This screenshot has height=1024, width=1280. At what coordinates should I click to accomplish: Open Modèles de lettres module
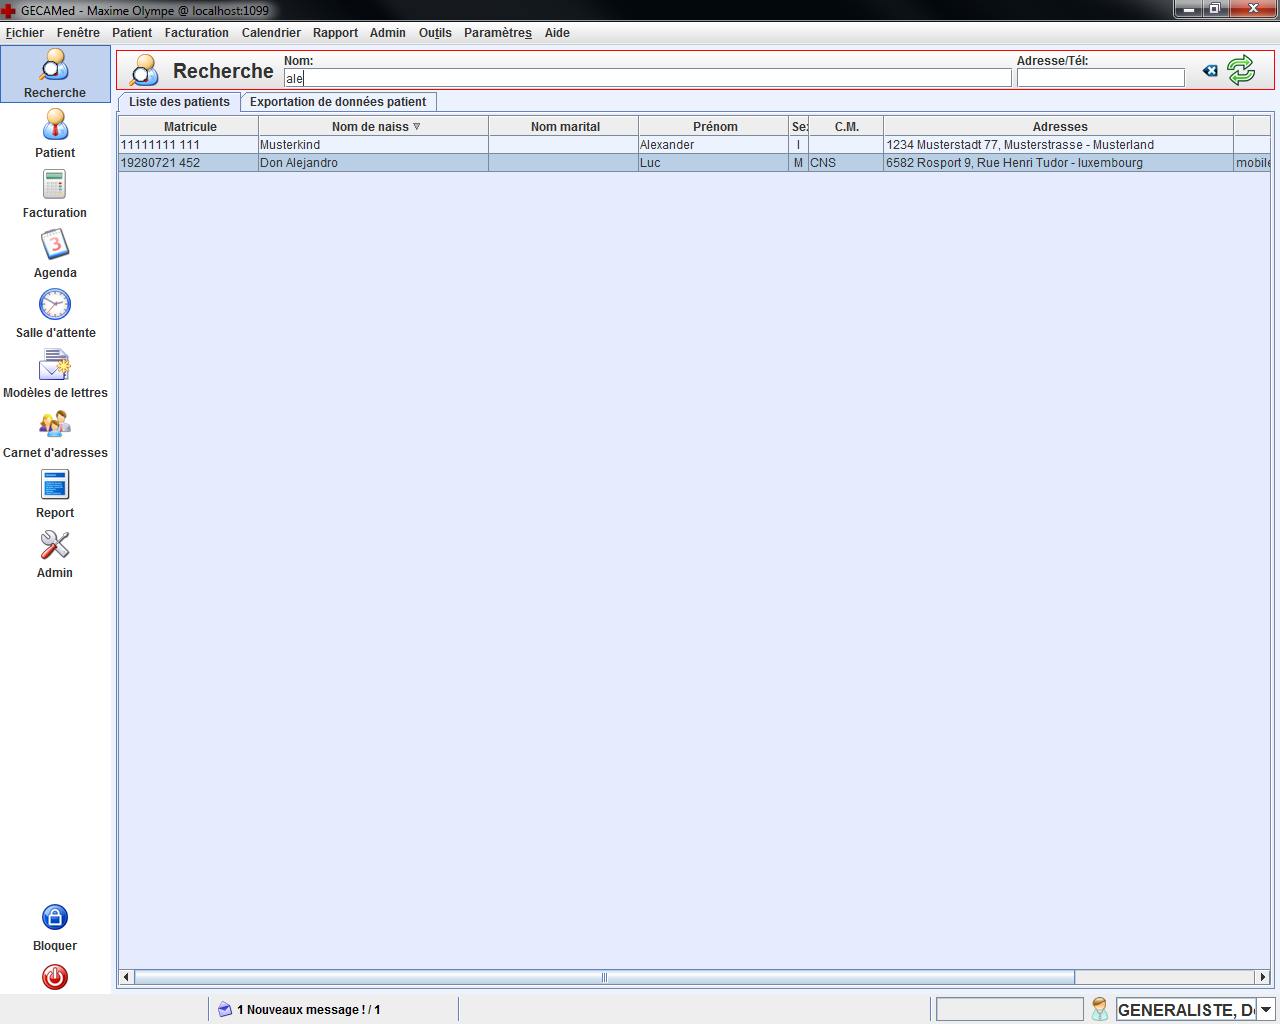click(55, 366)
